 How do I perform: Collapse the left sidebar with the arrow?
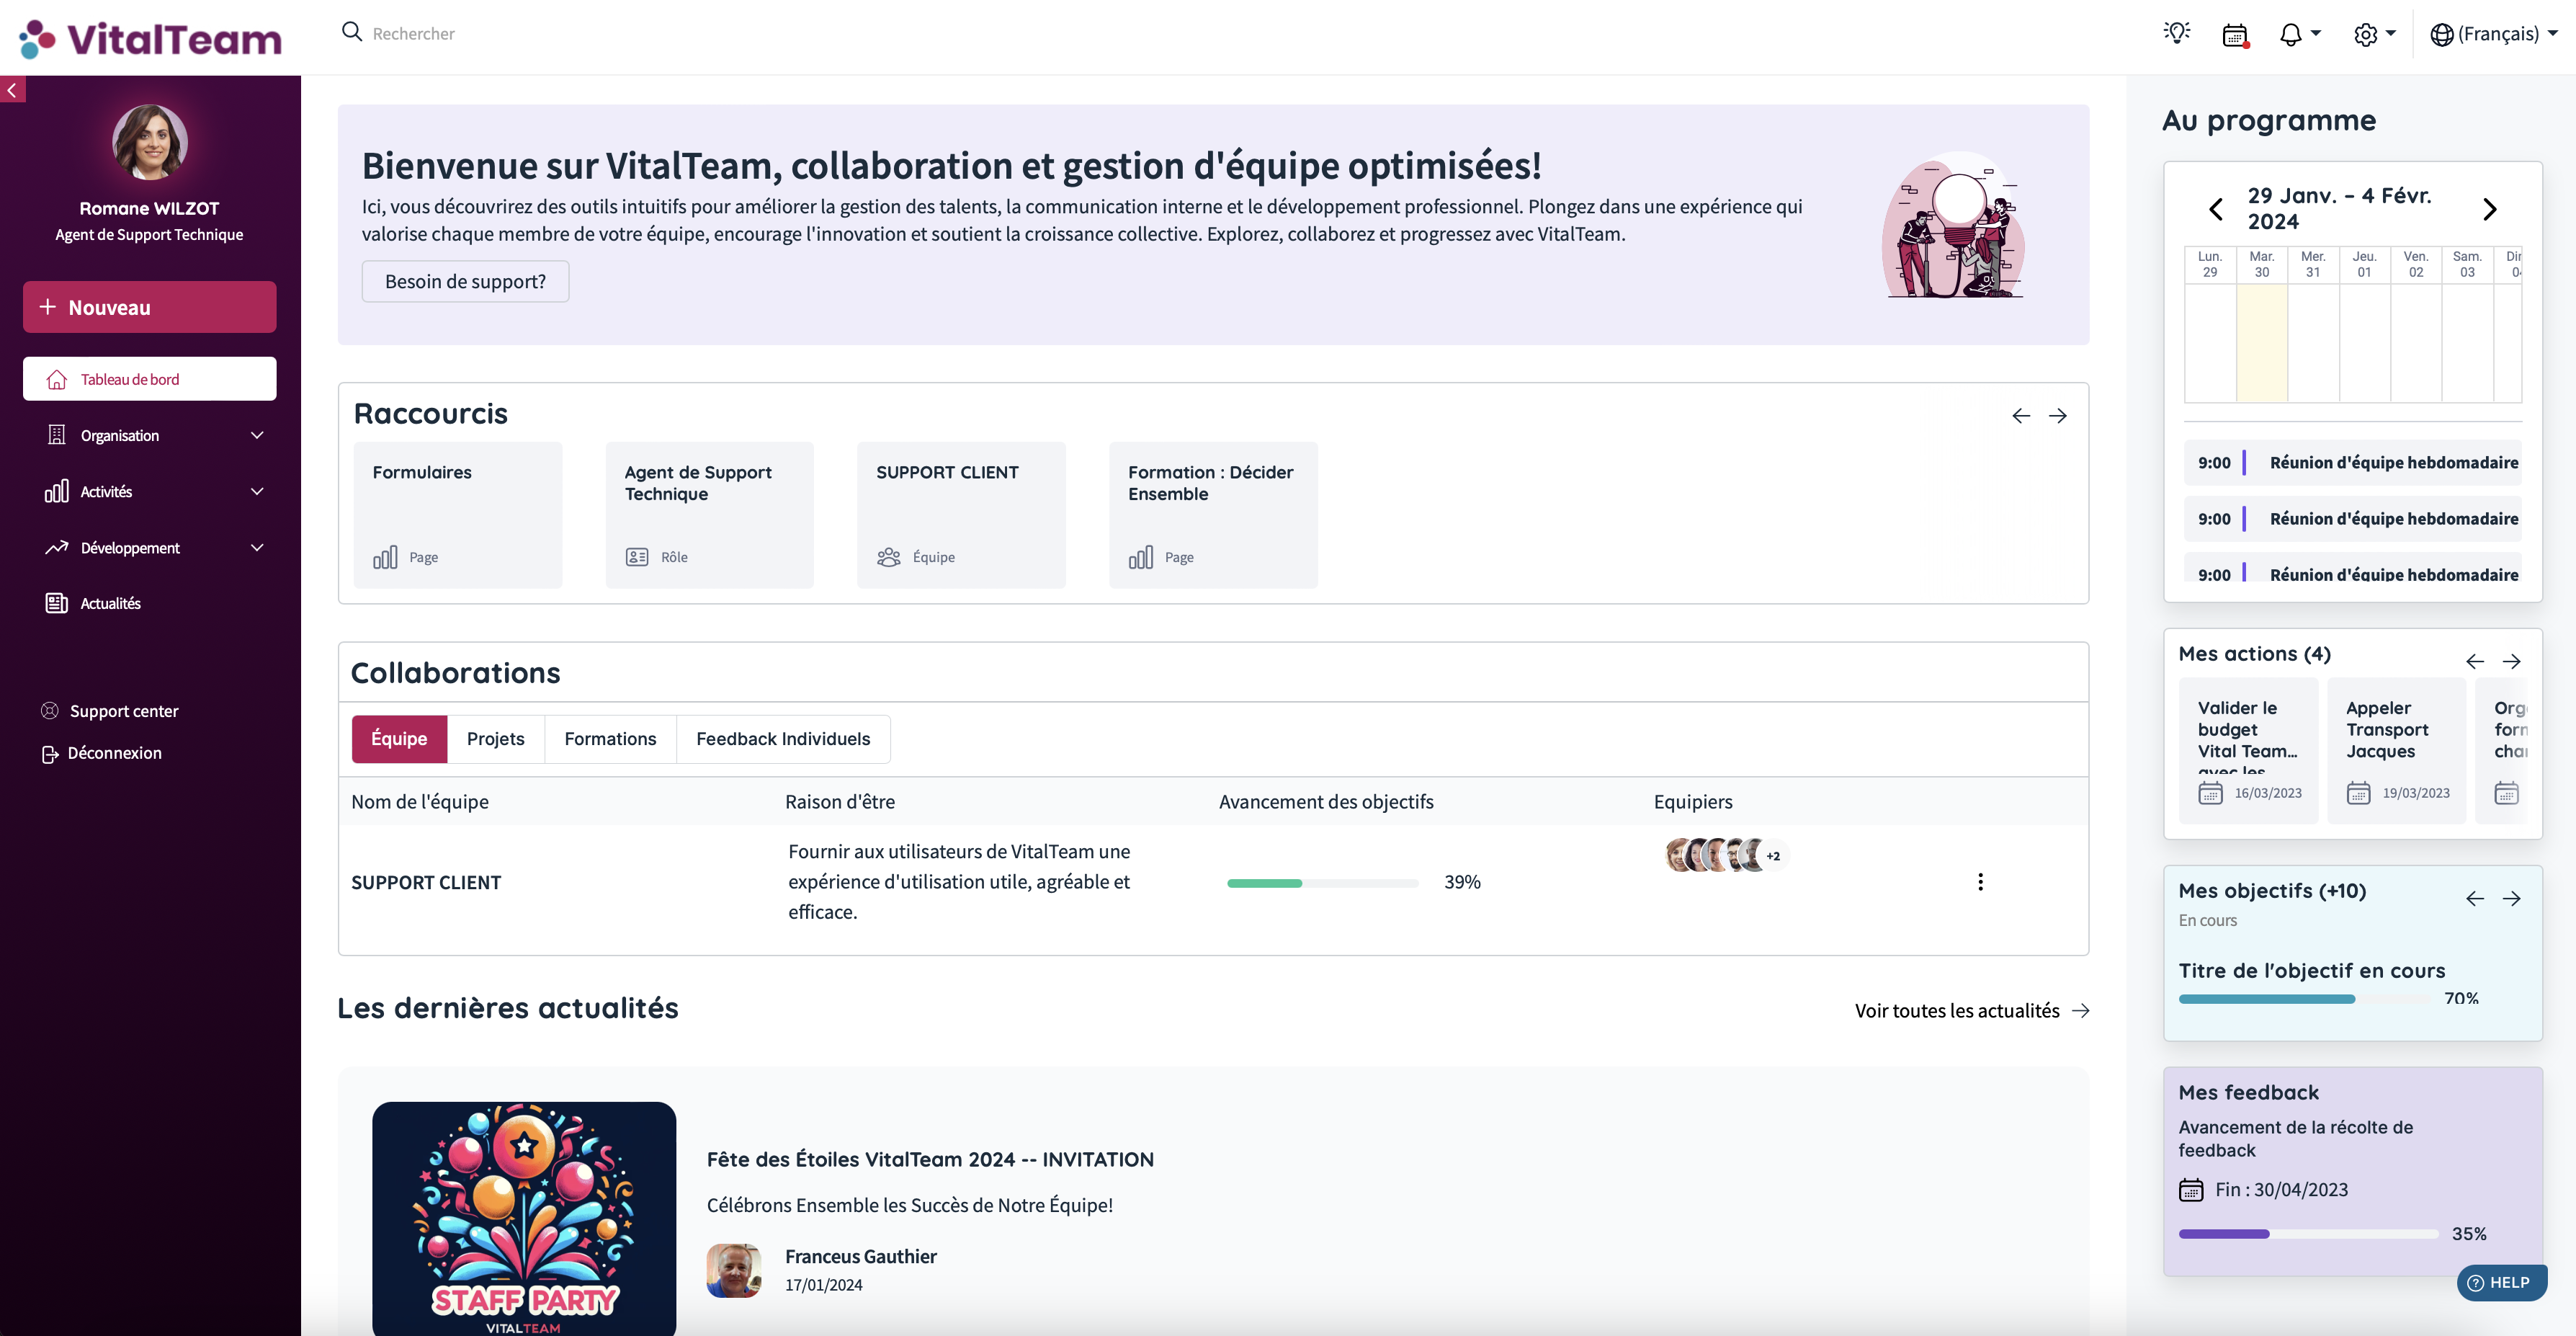click(12, 90)
